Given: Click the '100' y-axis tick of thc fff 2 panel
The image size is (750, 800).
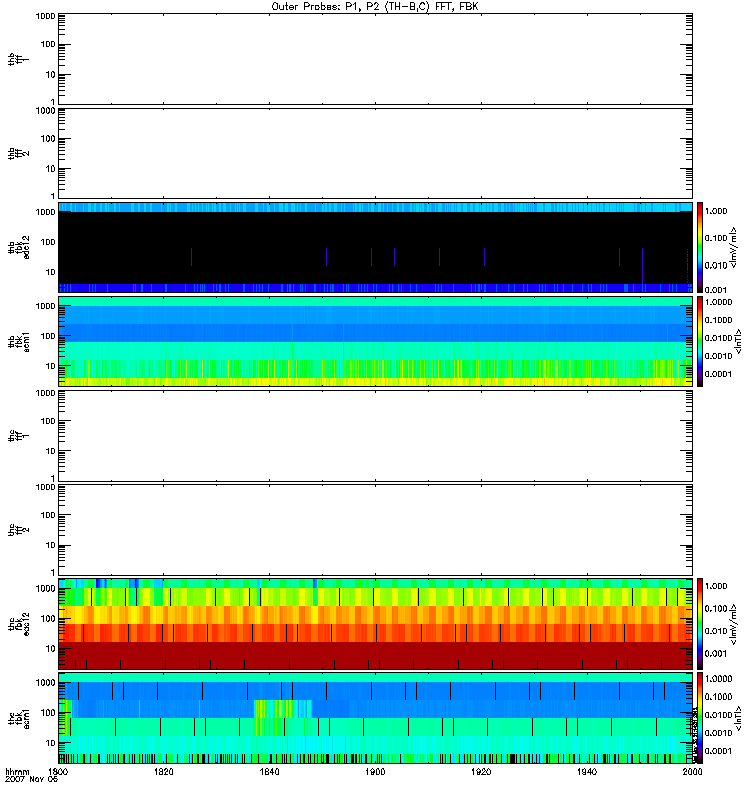Looking at the screenshot, I should click(x=48, y=515).
